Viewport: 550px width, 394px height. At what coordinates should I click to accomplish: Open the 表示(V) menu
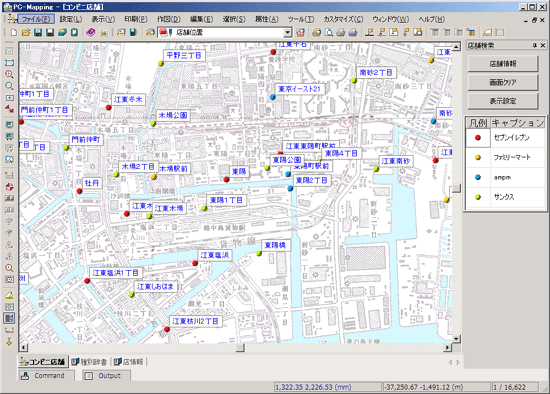pos(103,19)
